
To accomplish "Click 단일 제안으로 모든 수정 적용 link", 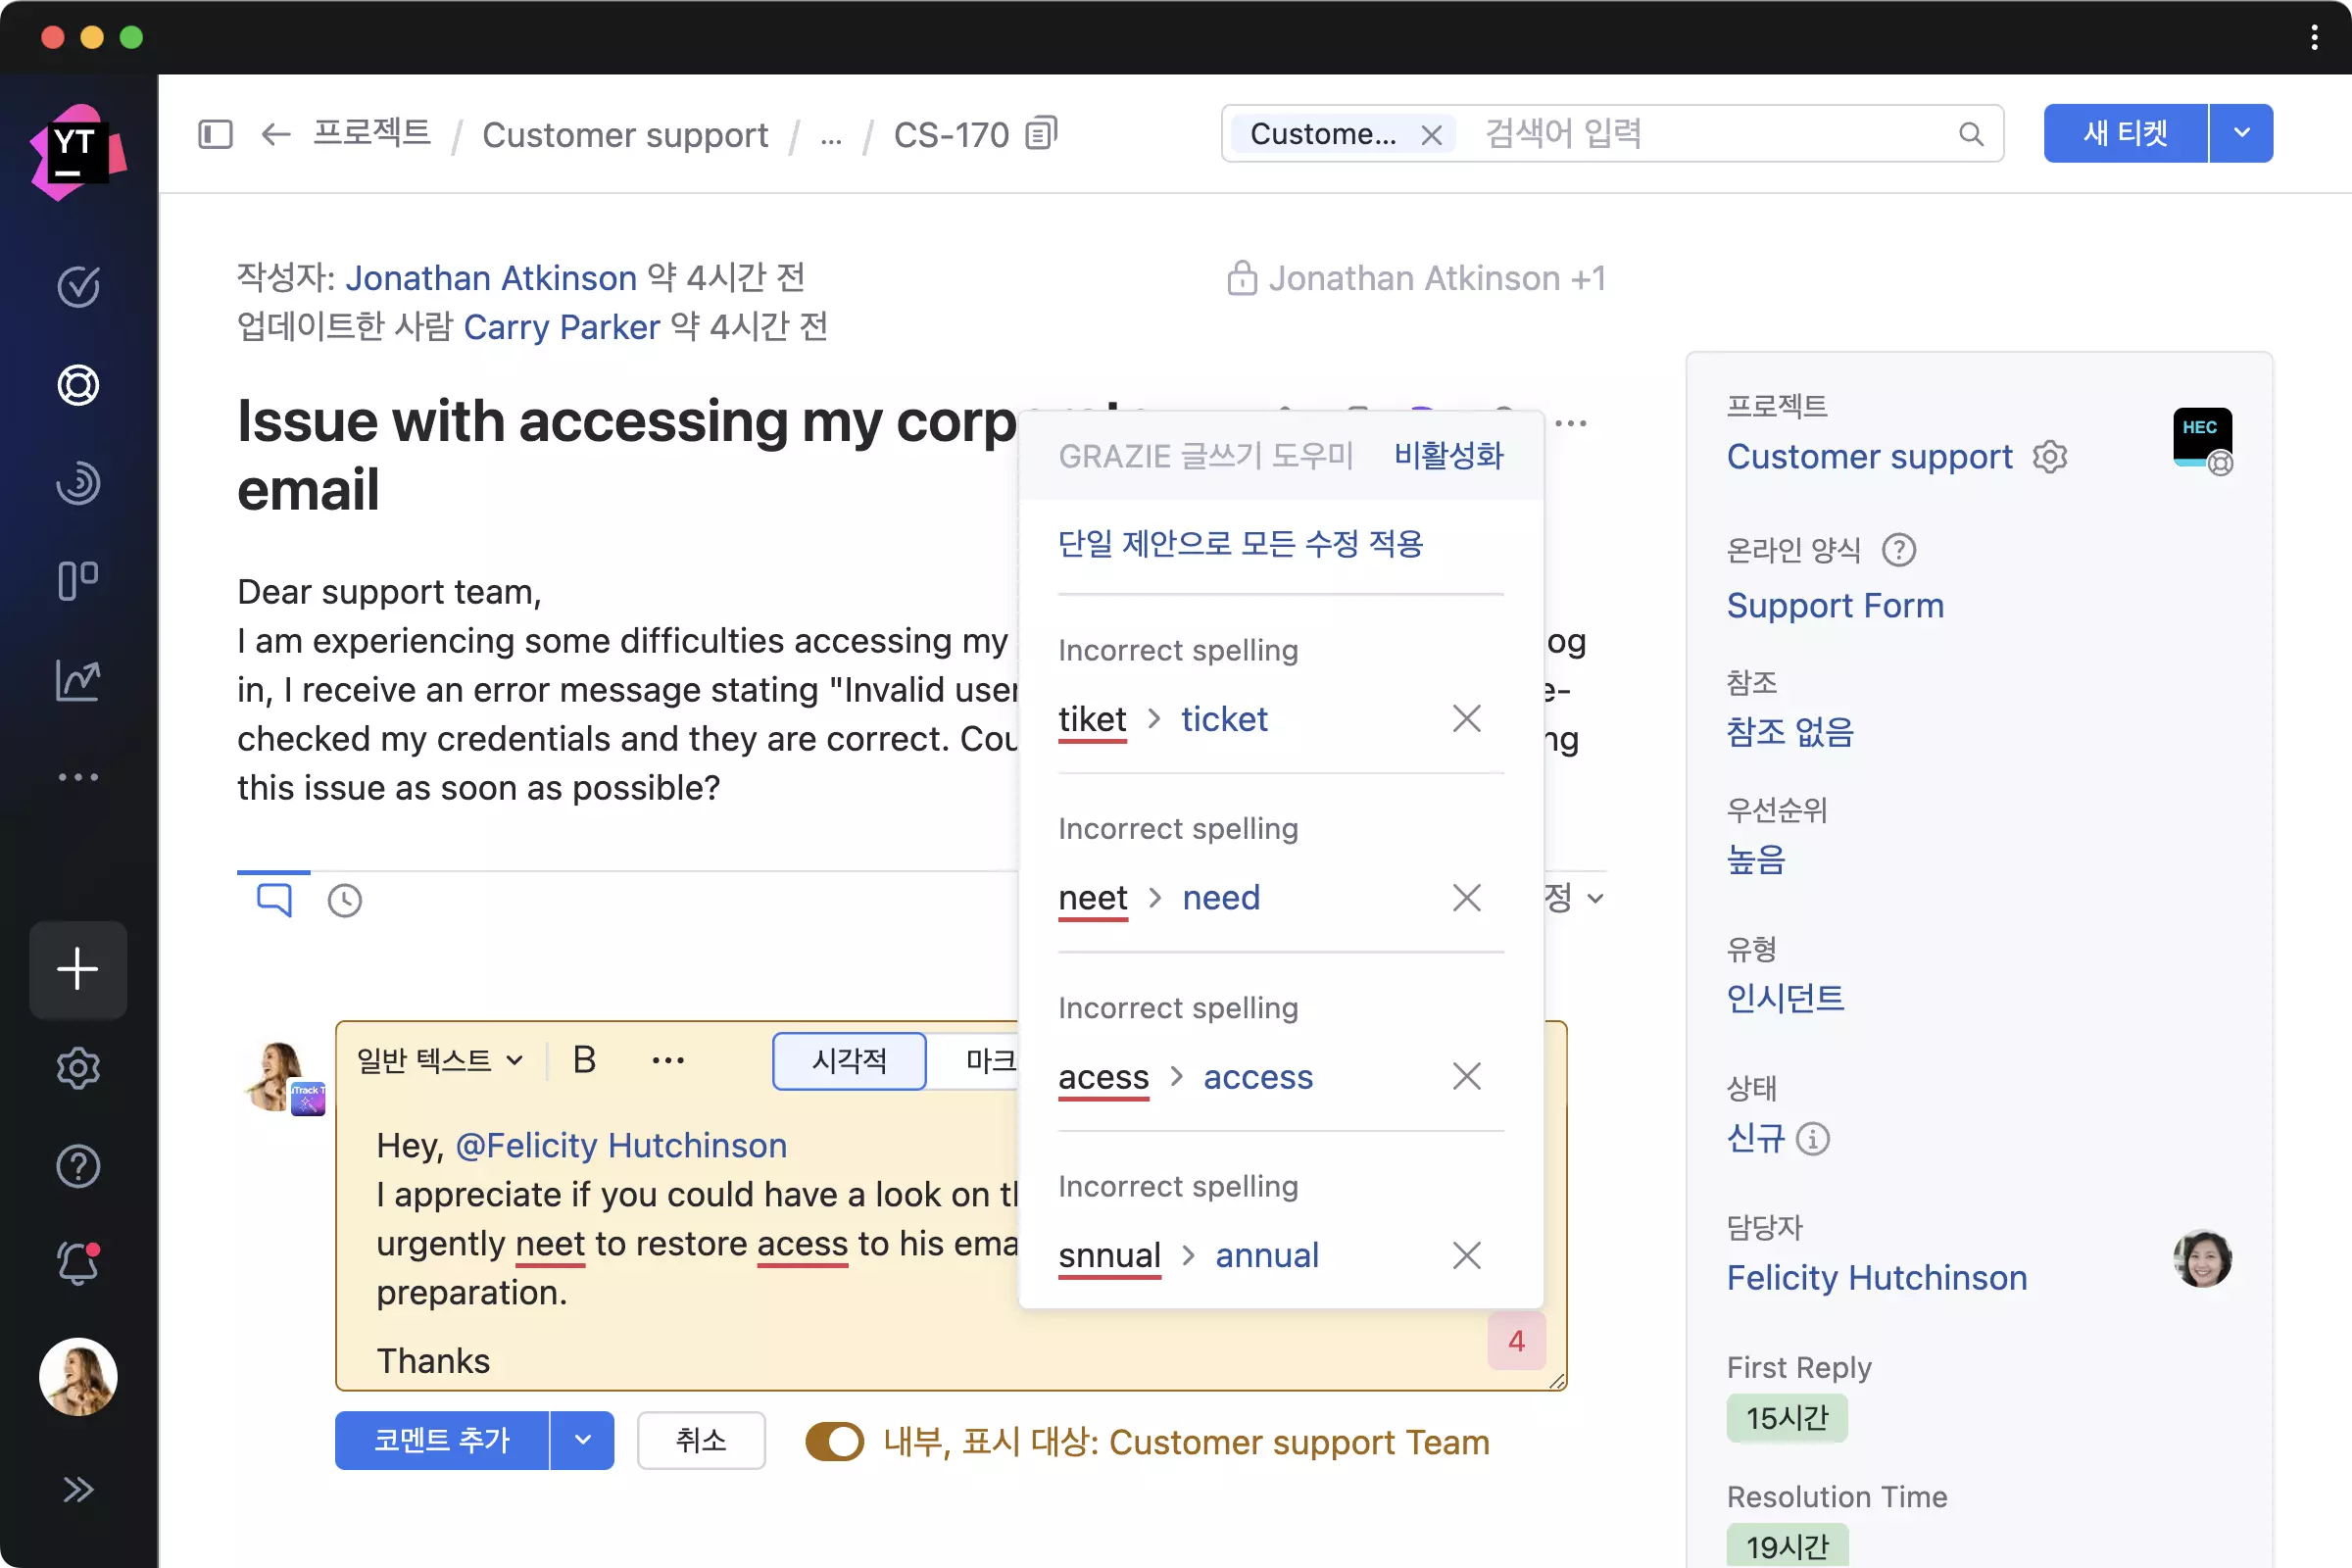I will click(1240, 544).
